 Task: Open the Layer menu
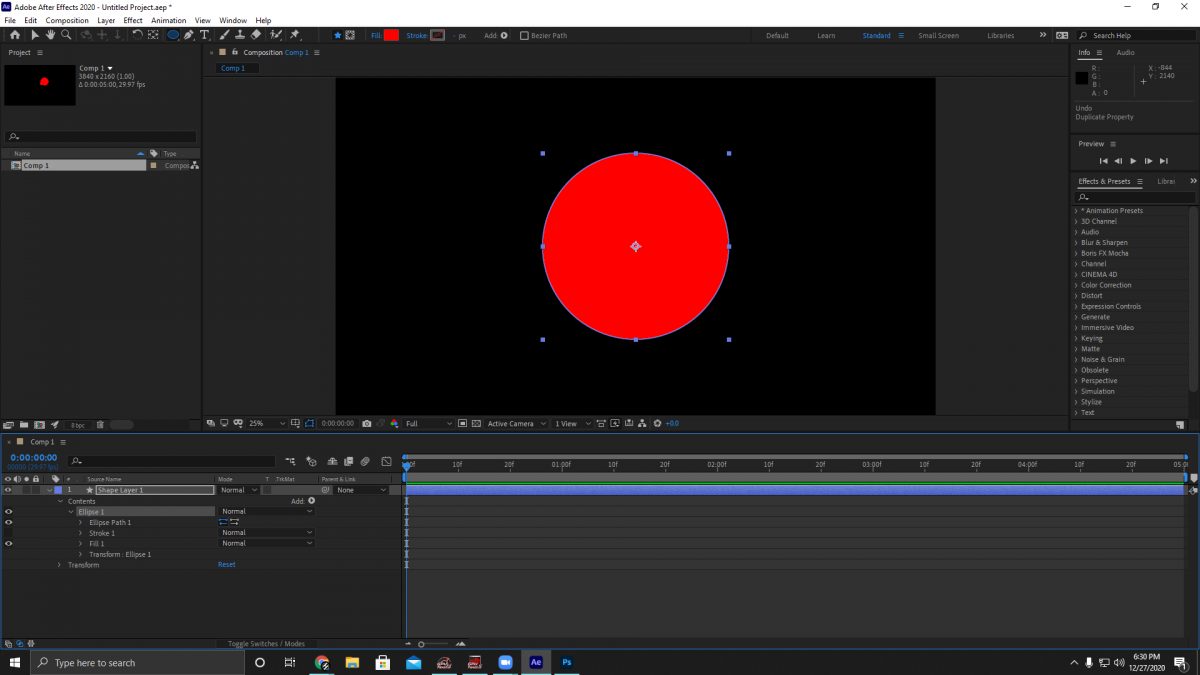coord(106,20)
